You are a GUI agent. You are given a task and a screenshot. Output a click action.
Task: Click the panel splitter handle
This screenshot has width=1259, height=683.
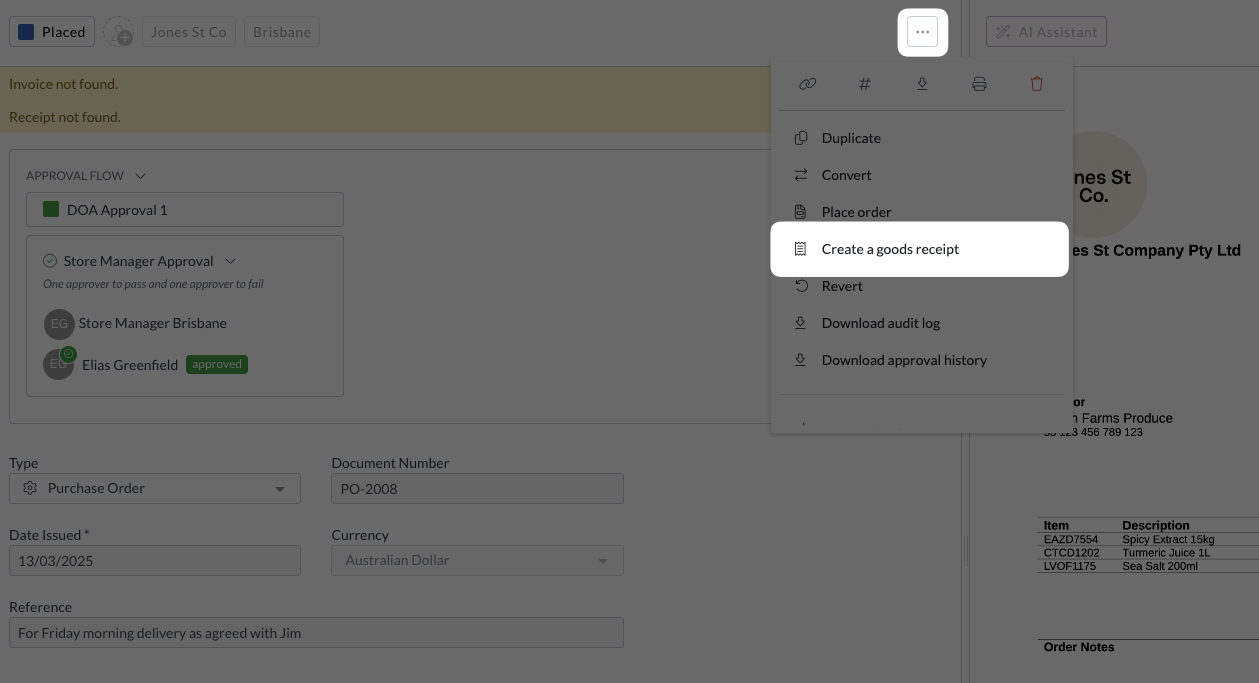coord(965,550)
